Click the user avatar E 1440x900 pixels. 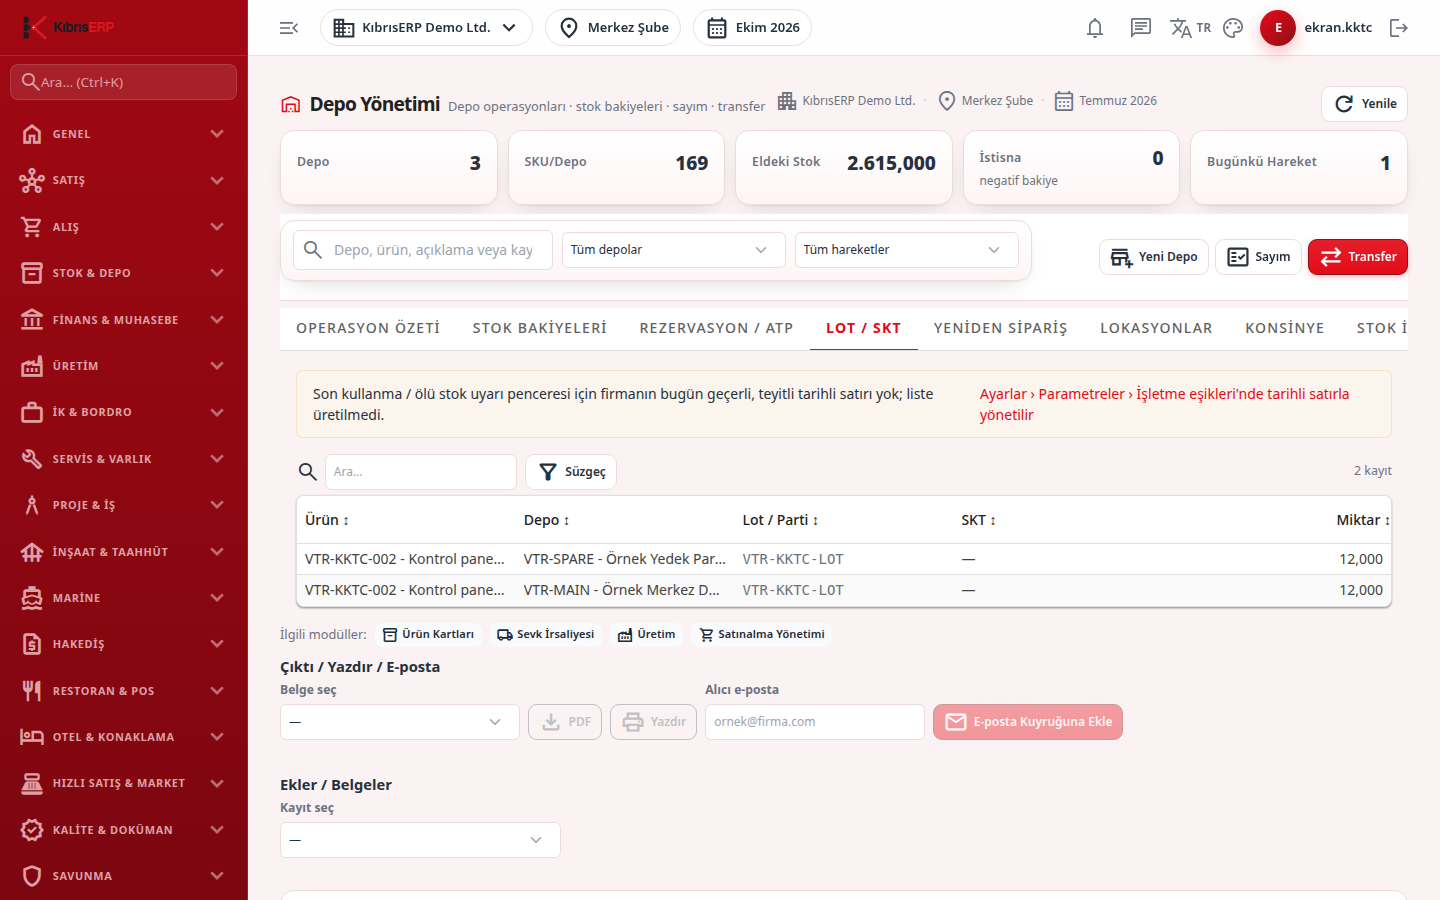[x=1278, y=28]
